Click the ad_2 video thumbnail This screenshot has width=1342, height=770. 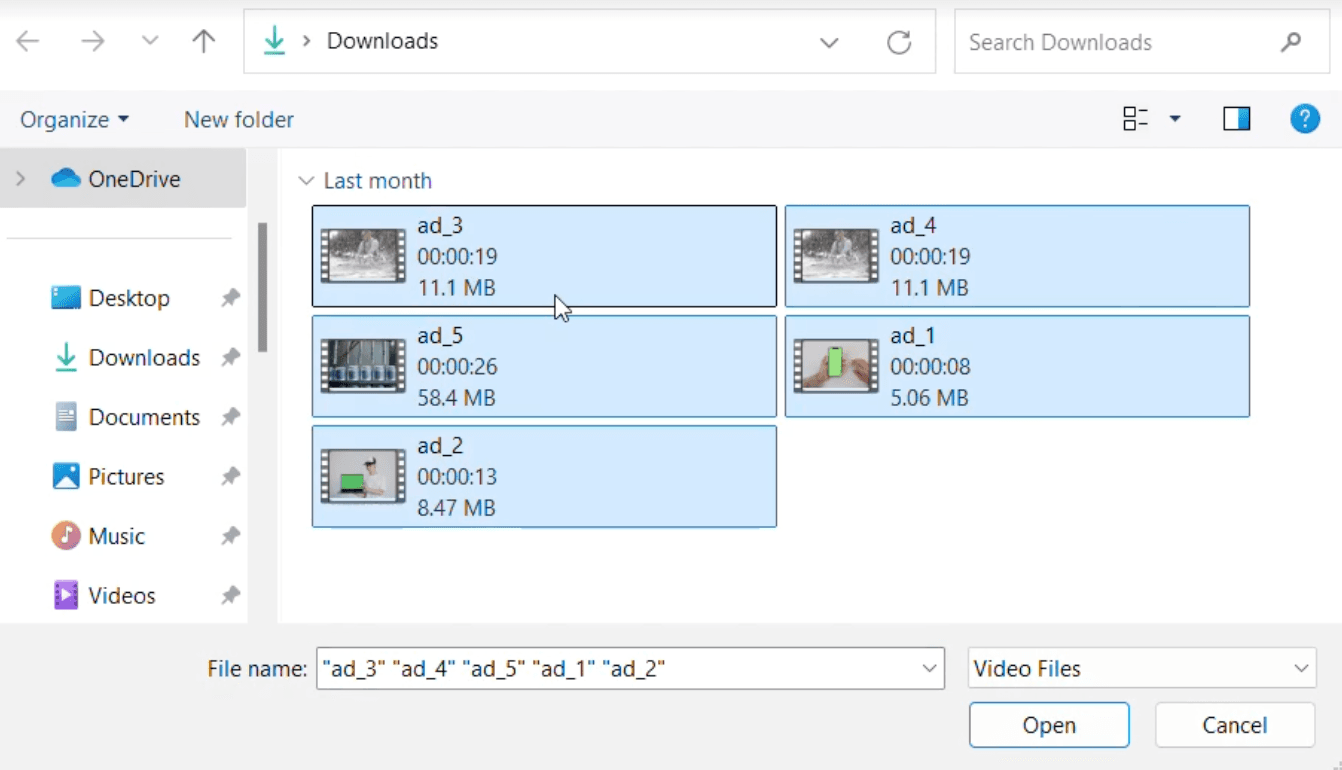[x=363, y=476]
